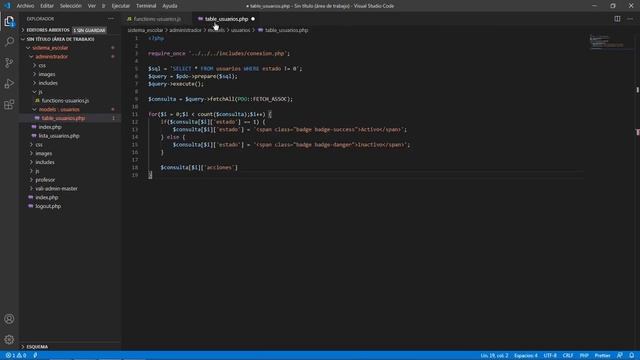Click Espacios: 4 indentation setting
640x360 pixels.
coord(526,356)
